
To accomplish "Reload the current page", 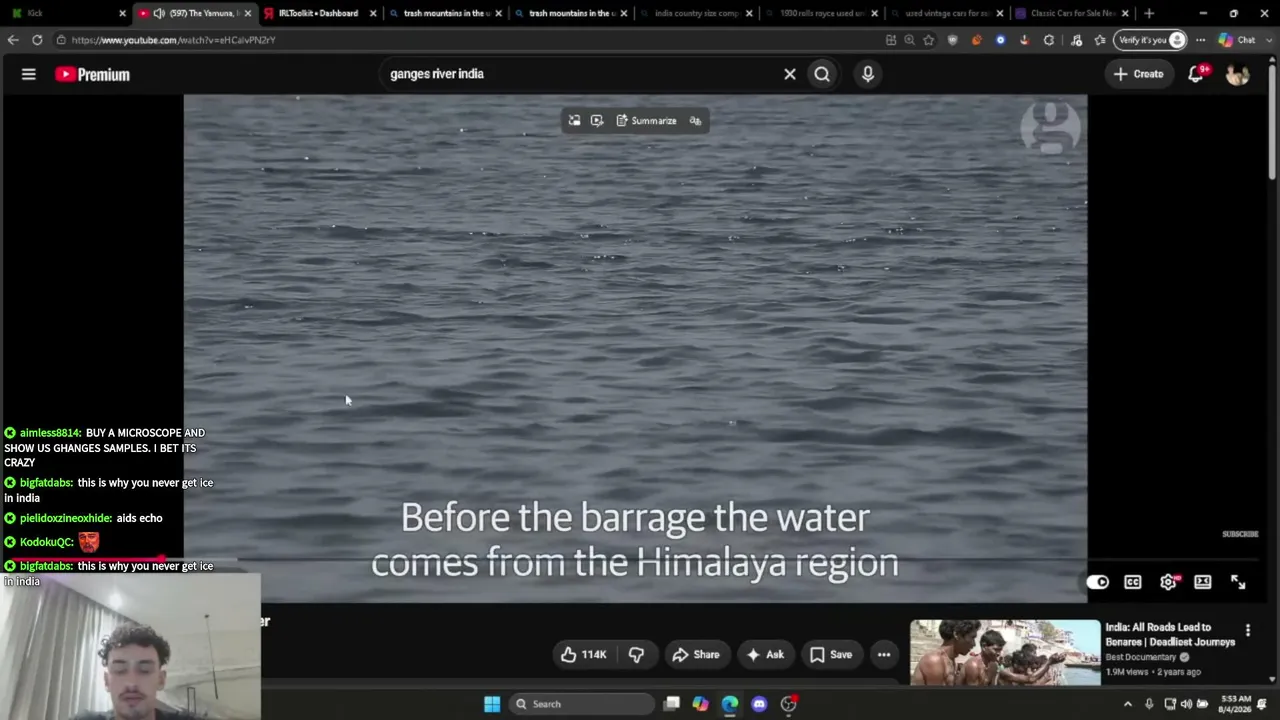I will click(37, 40).
